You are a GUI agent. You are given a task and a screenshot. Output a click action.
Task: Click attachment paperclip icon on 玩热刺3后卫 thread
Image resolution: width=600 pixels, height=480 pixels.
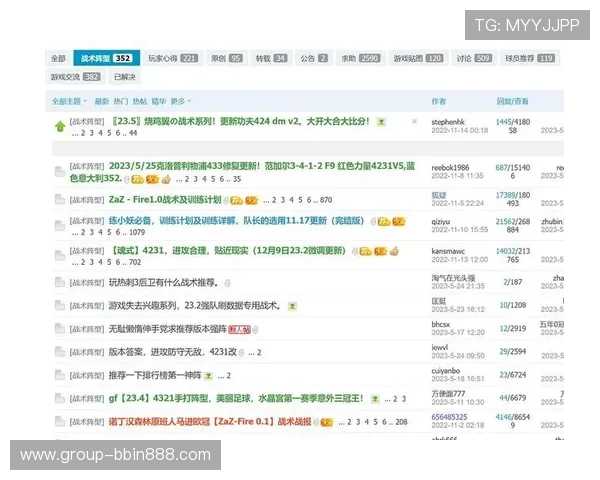point(227,283)
